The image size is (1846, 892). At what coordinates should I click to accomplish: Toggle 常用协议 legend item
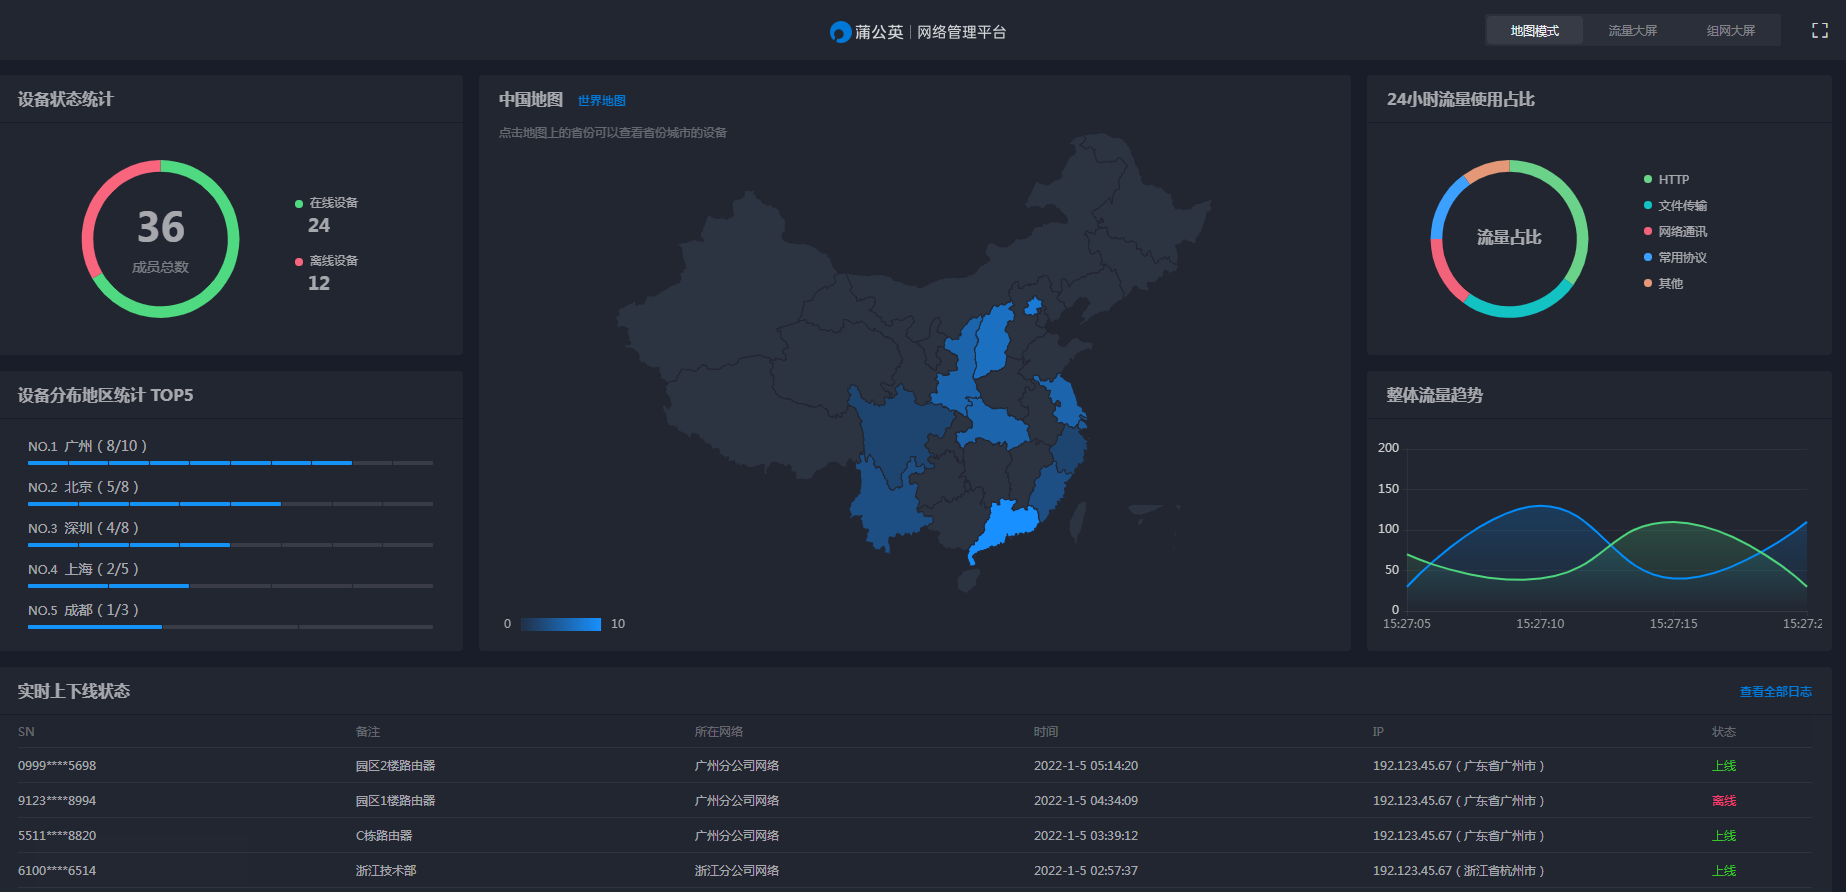(x=1675, y=258)
